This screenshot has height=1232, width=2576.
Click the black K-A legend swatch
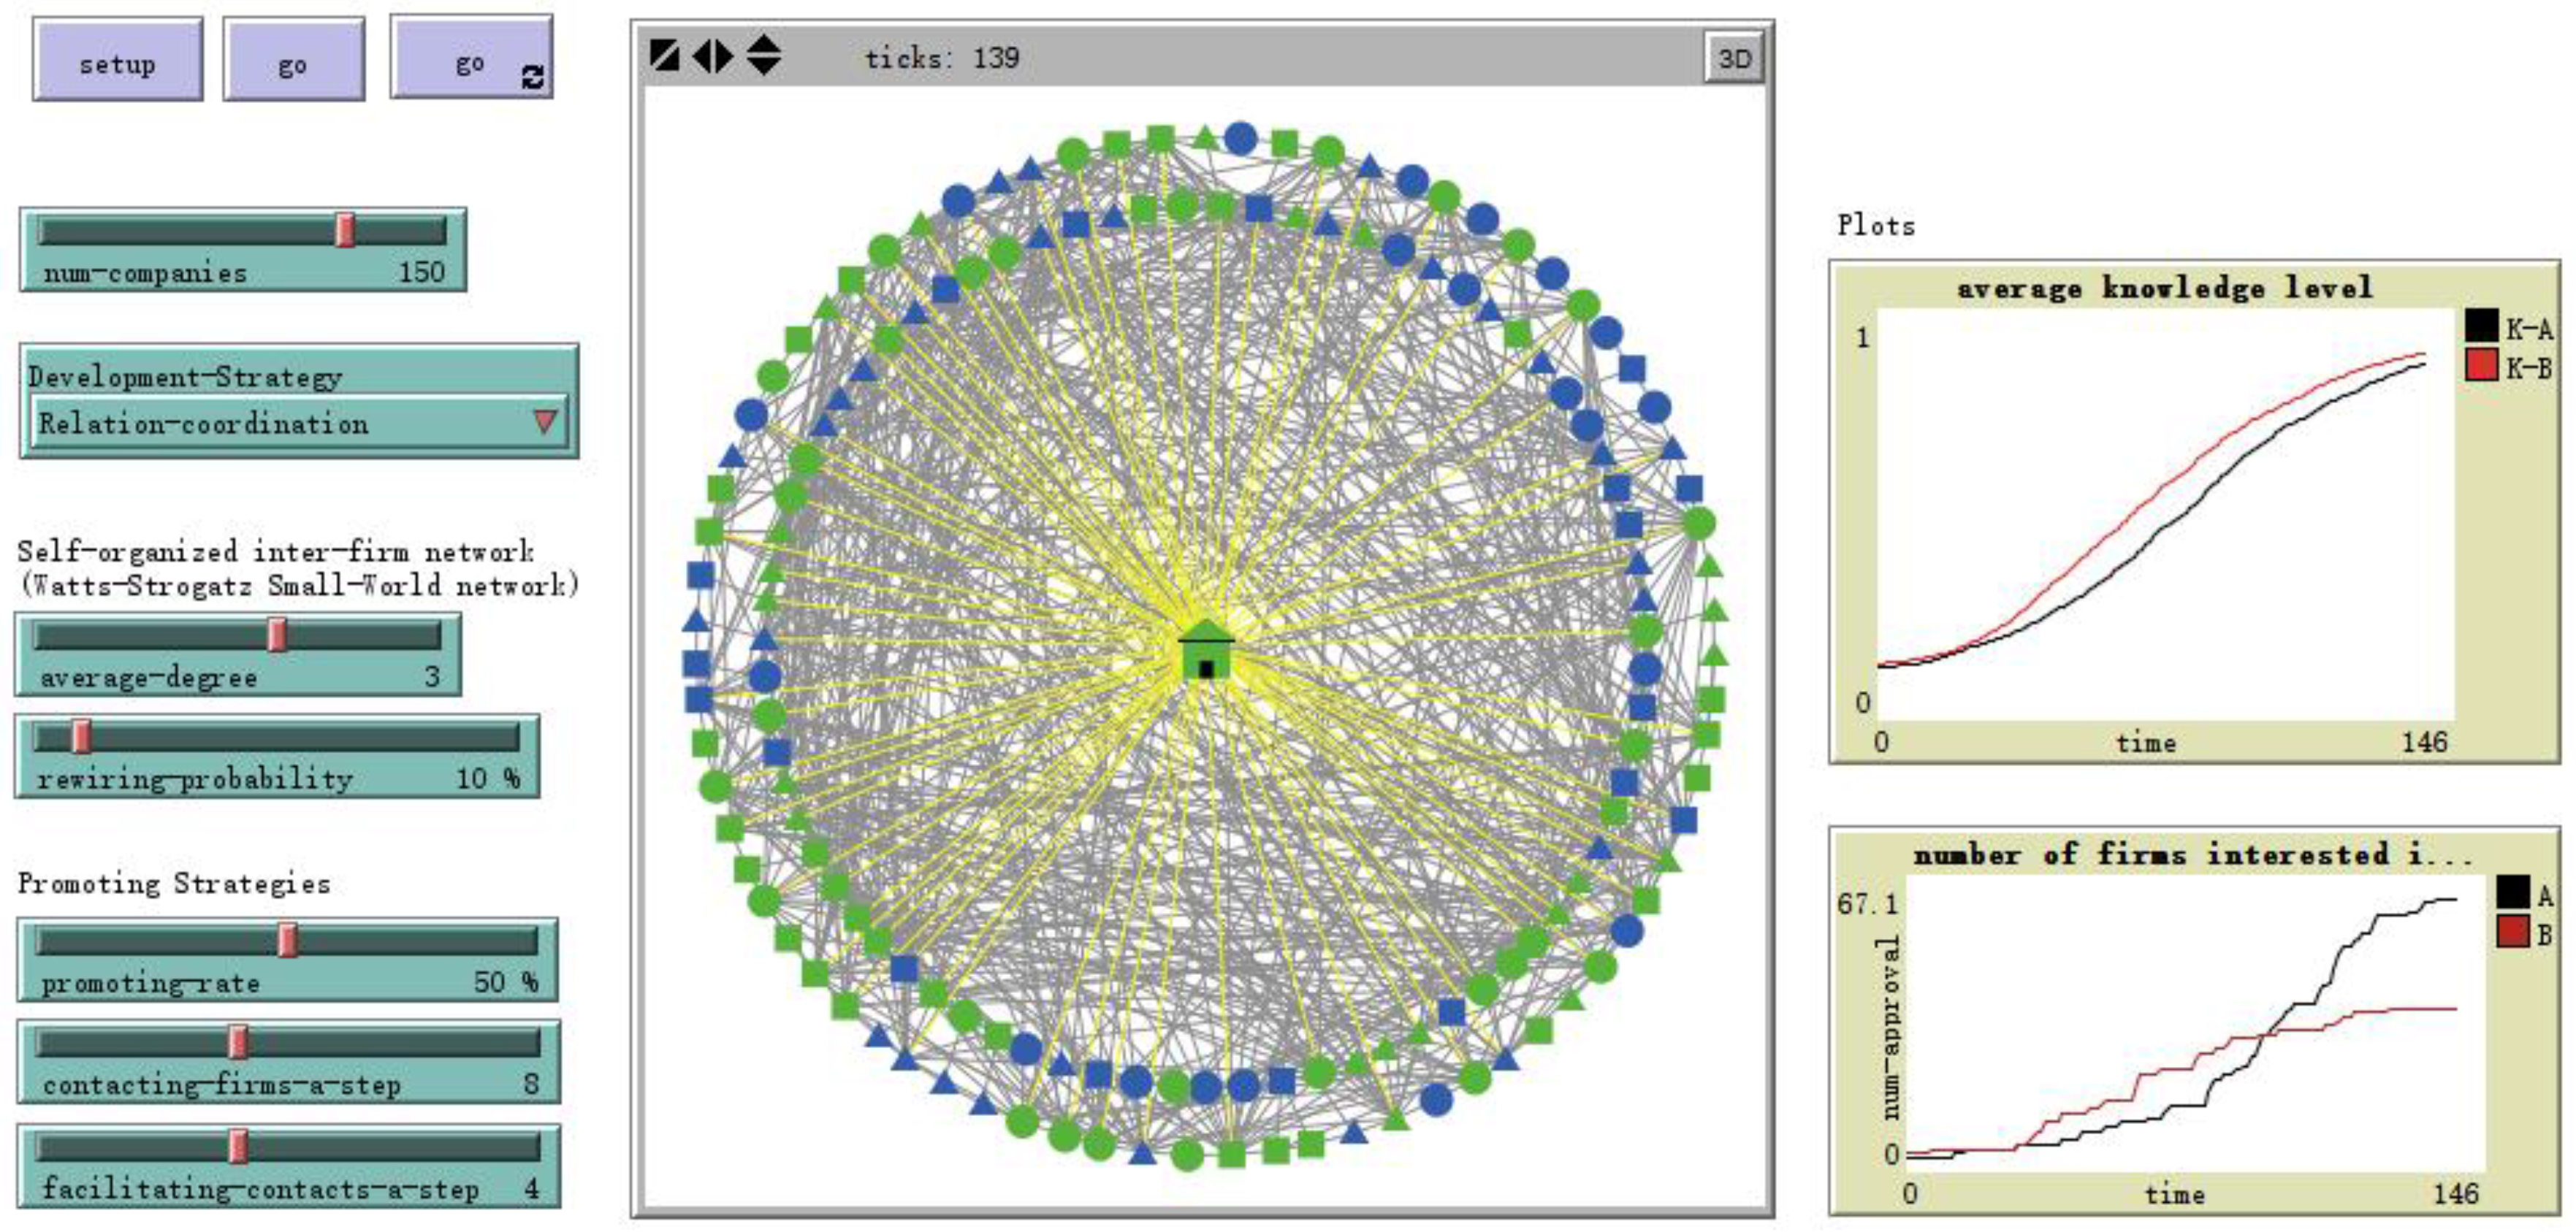[2481, 326]
